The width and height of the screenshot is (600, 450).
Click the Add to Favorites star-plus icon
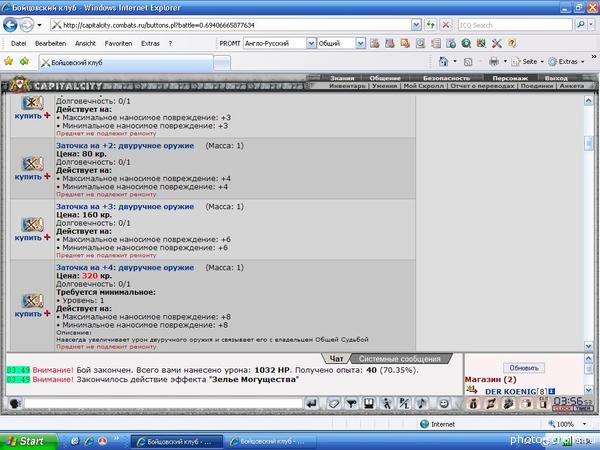tap(24, 61)
